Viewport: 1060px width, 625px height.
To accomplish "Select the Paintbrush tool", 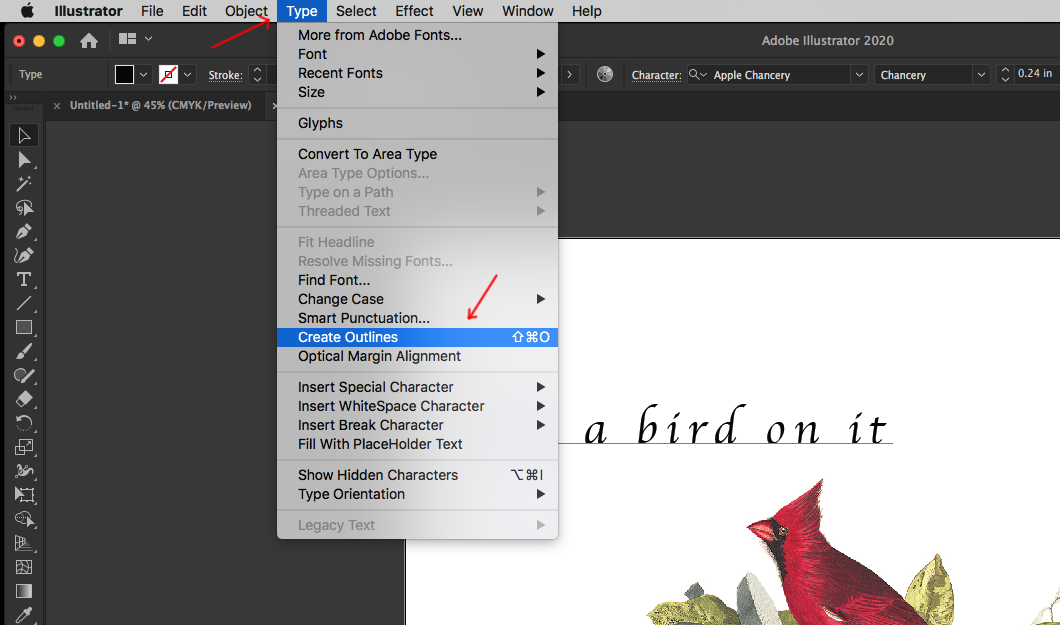I will pos(25,352).
